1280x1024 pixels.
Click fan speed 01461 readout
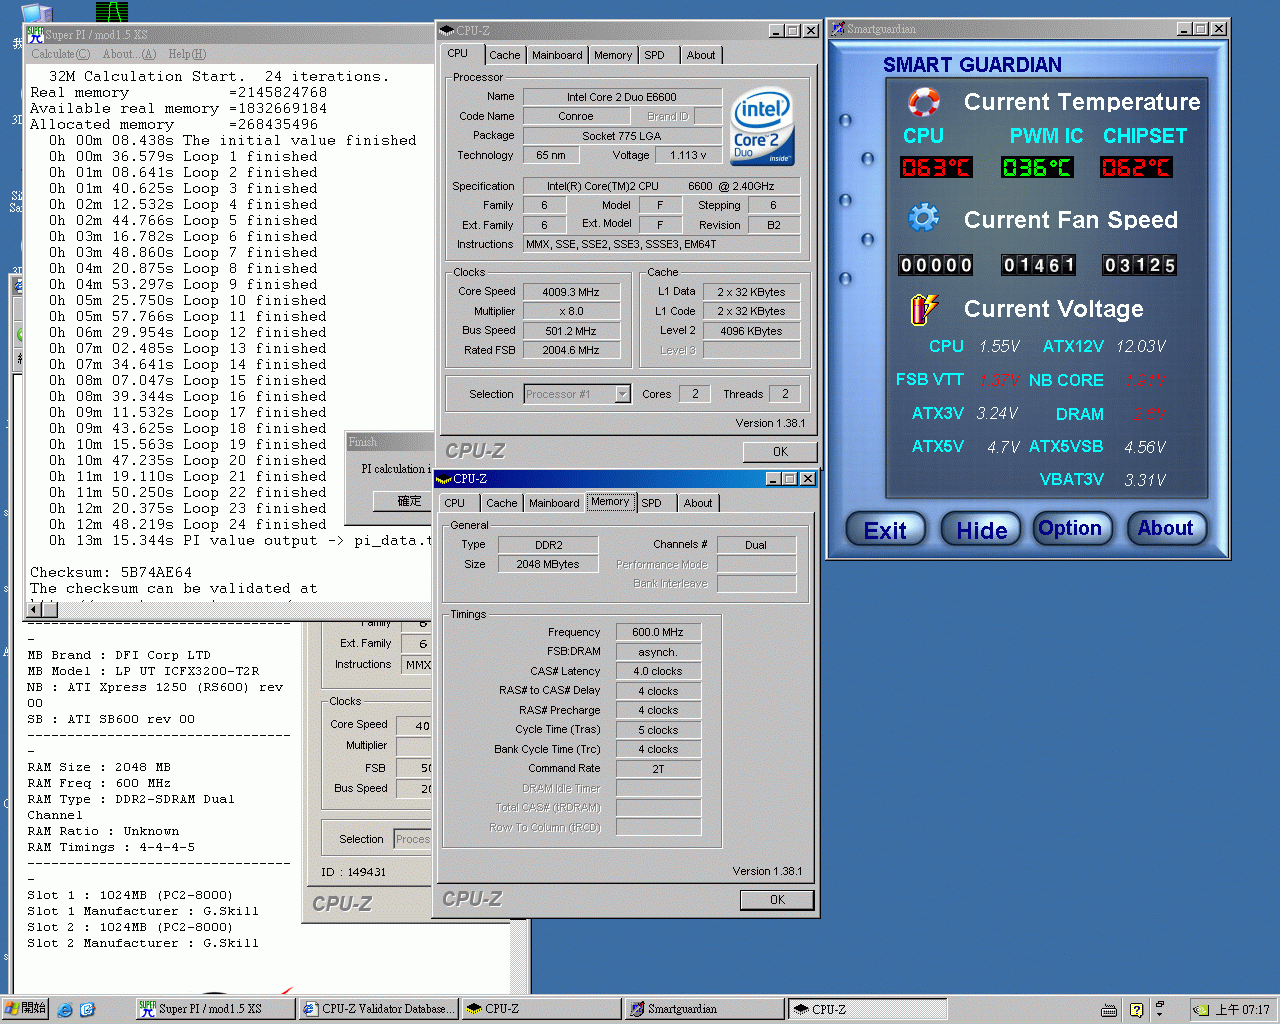click(1039, 265)
